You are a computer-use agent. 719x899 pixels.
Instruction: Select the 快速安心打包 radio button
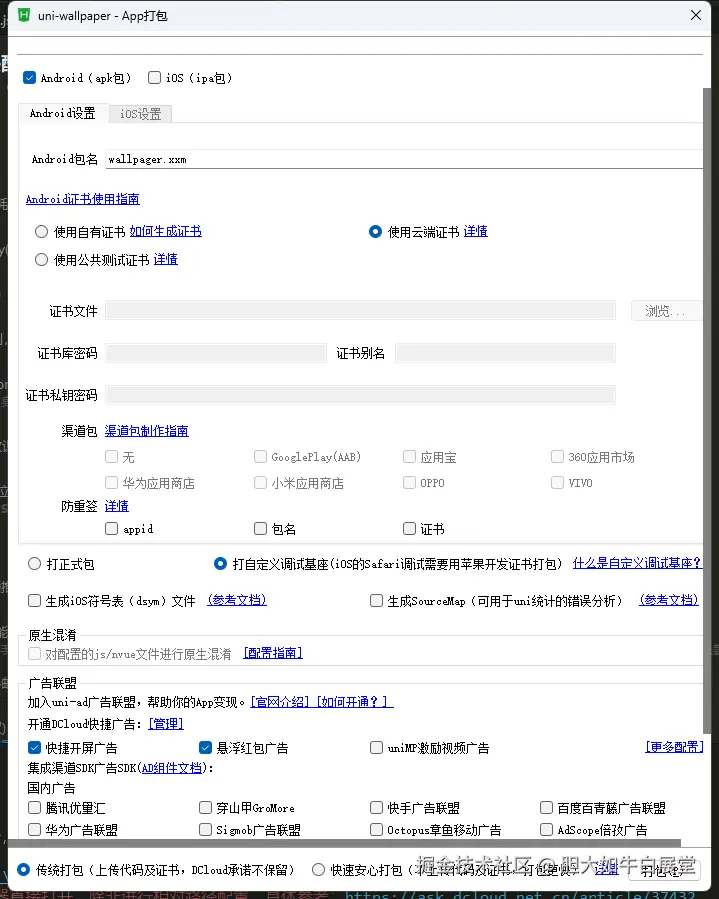(318, 870)
